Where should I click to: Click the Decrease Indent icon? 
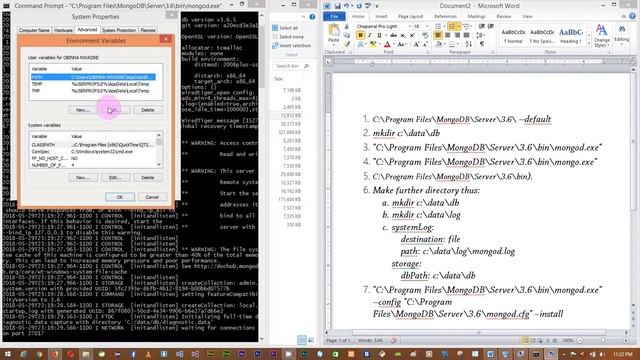[482, 26]
